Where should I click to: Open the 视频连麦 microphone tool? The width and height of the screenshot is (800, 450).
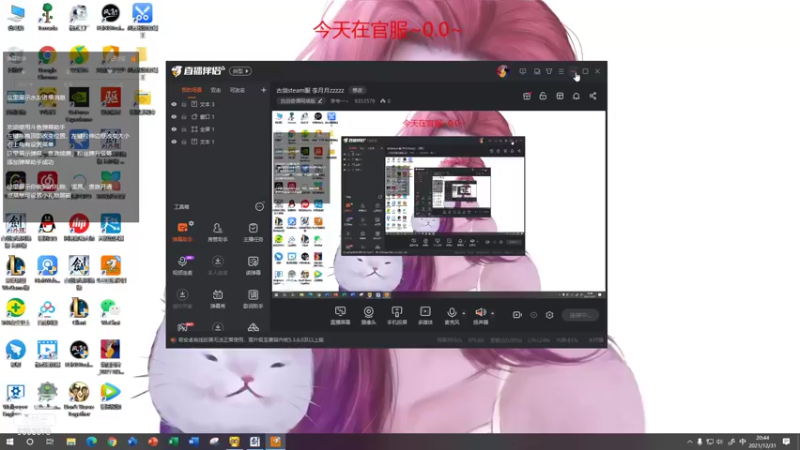183,265
